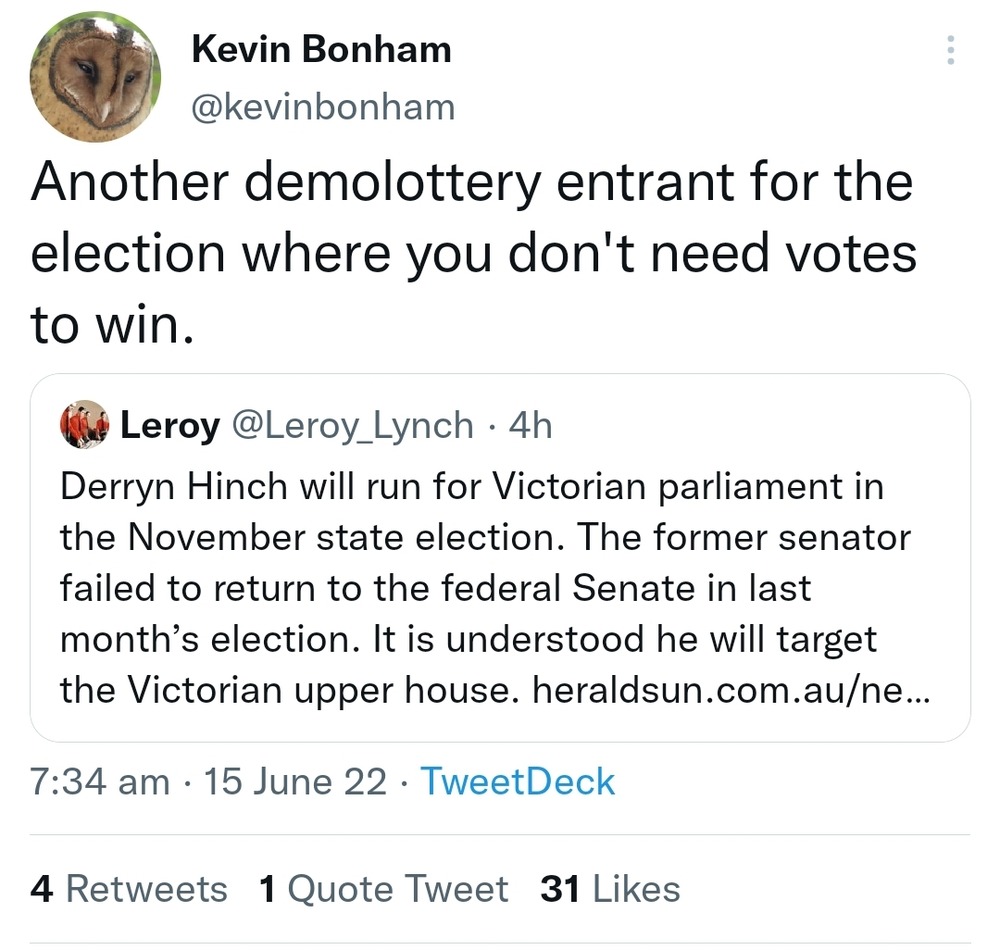Click Leroy's small profile avatar

(x=84, y=425)
